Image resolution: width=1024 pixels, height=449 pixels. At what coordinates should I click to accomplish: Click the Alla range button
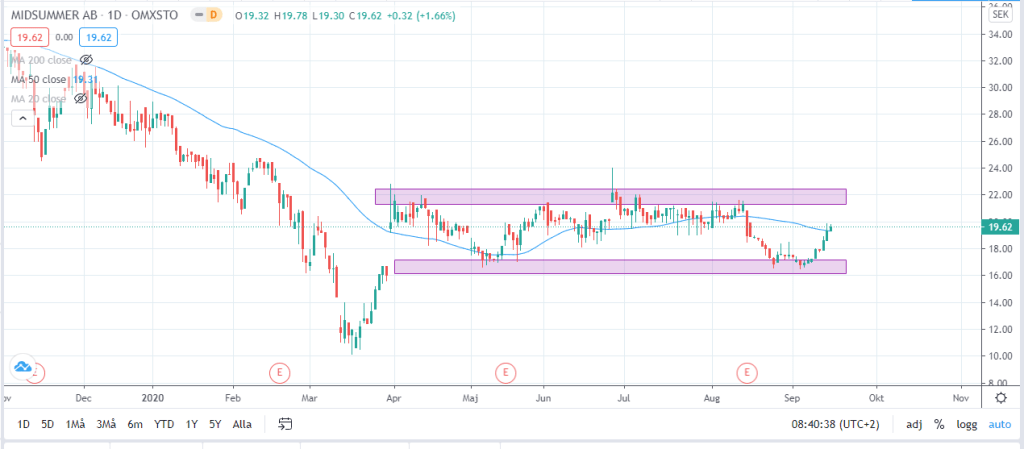pyautogui.click(x=242, y=424)
